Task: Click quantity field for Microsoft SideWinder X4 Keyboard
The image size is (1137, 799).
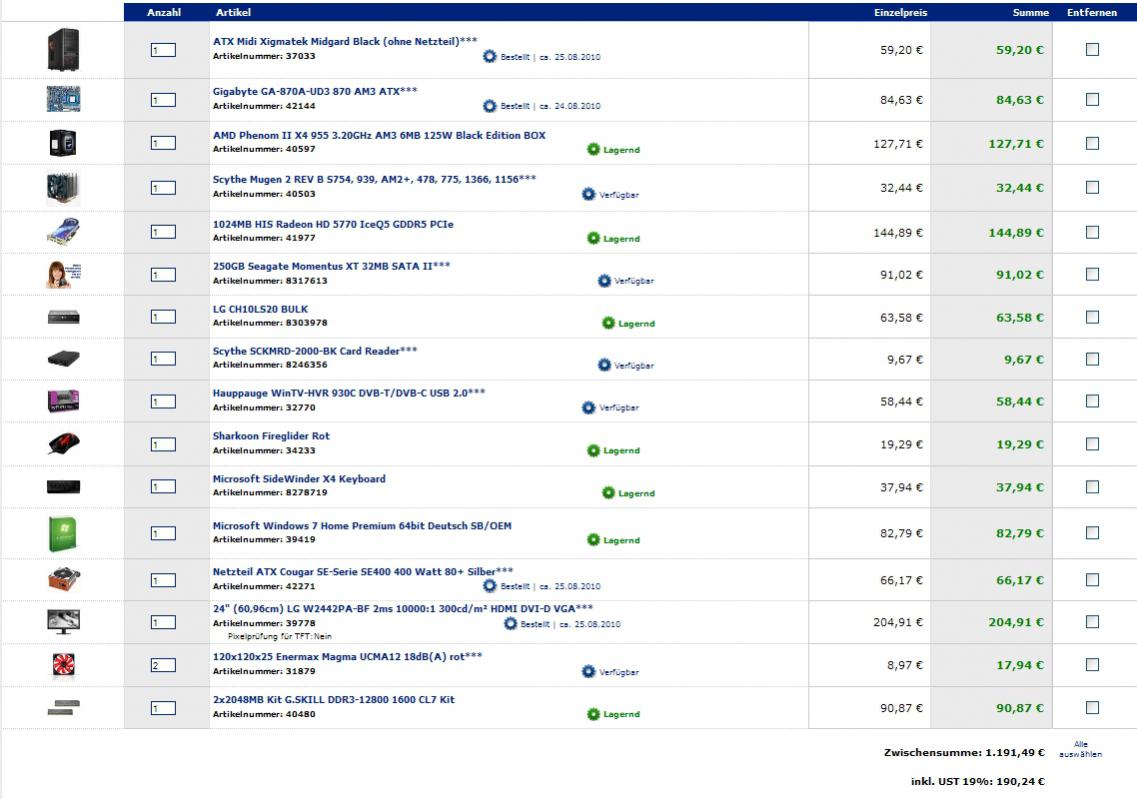Action: [x=163, y=487]
